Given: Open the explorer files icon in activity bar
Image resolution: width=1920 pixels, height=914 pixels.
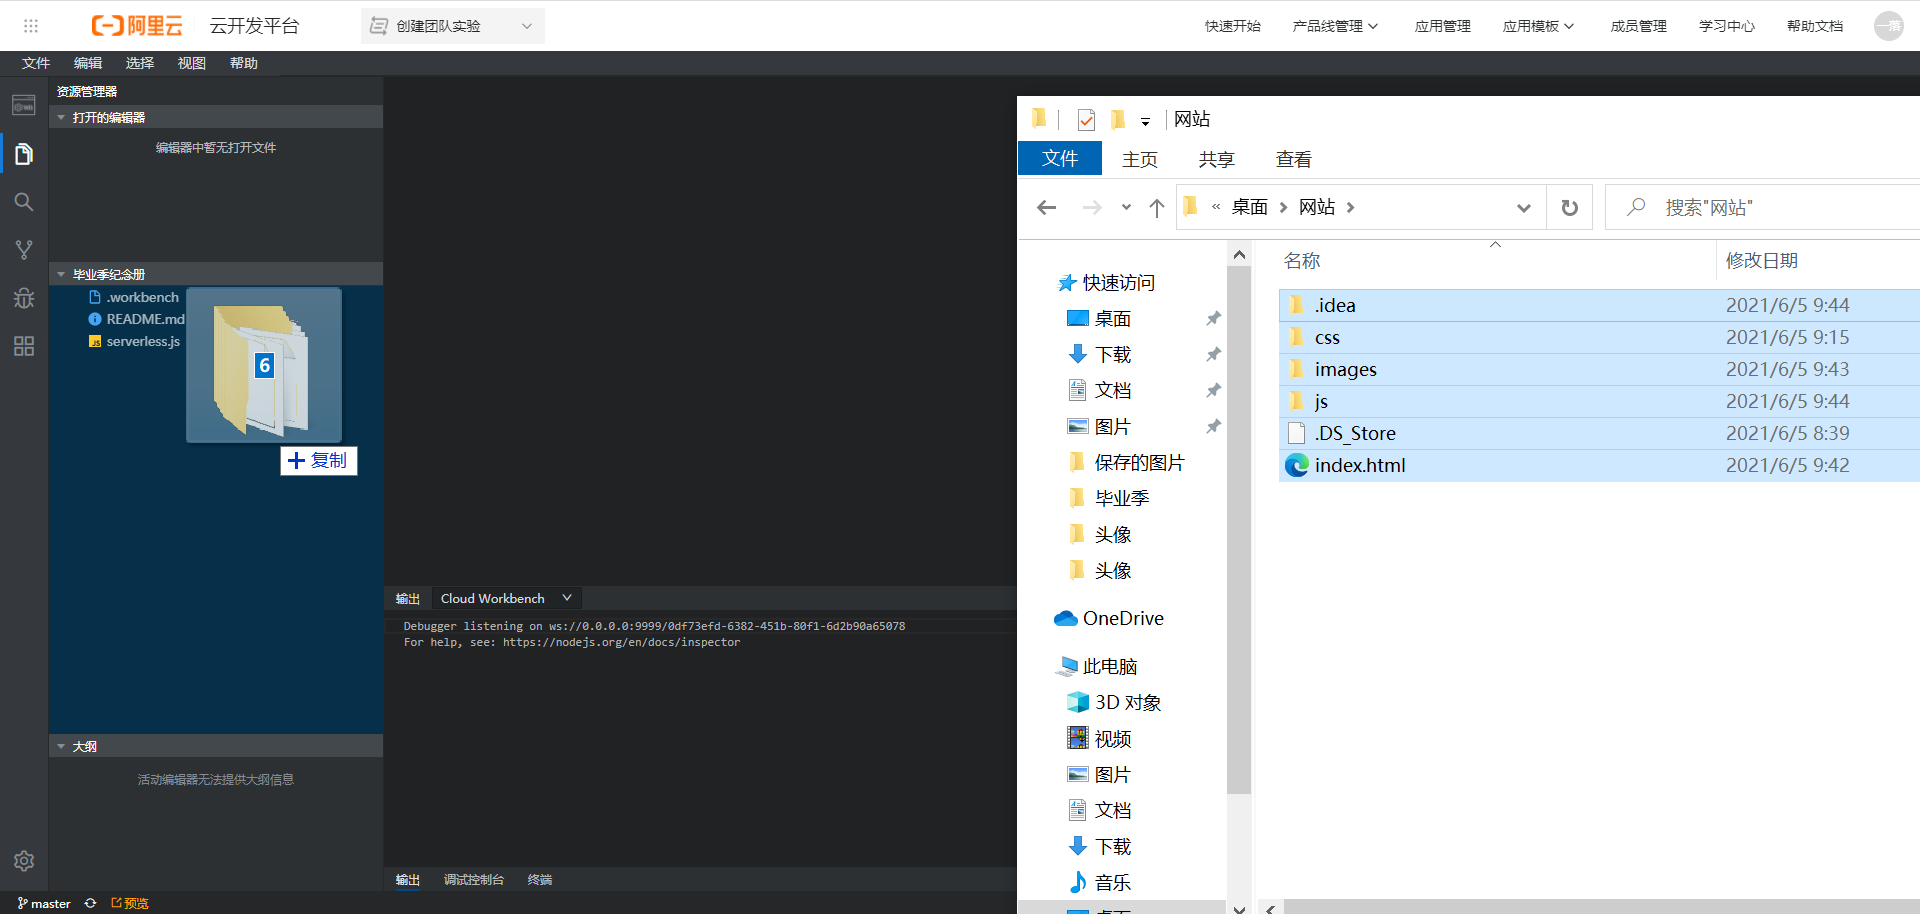Looking at the screenshot, I should [x=24, y=154].
